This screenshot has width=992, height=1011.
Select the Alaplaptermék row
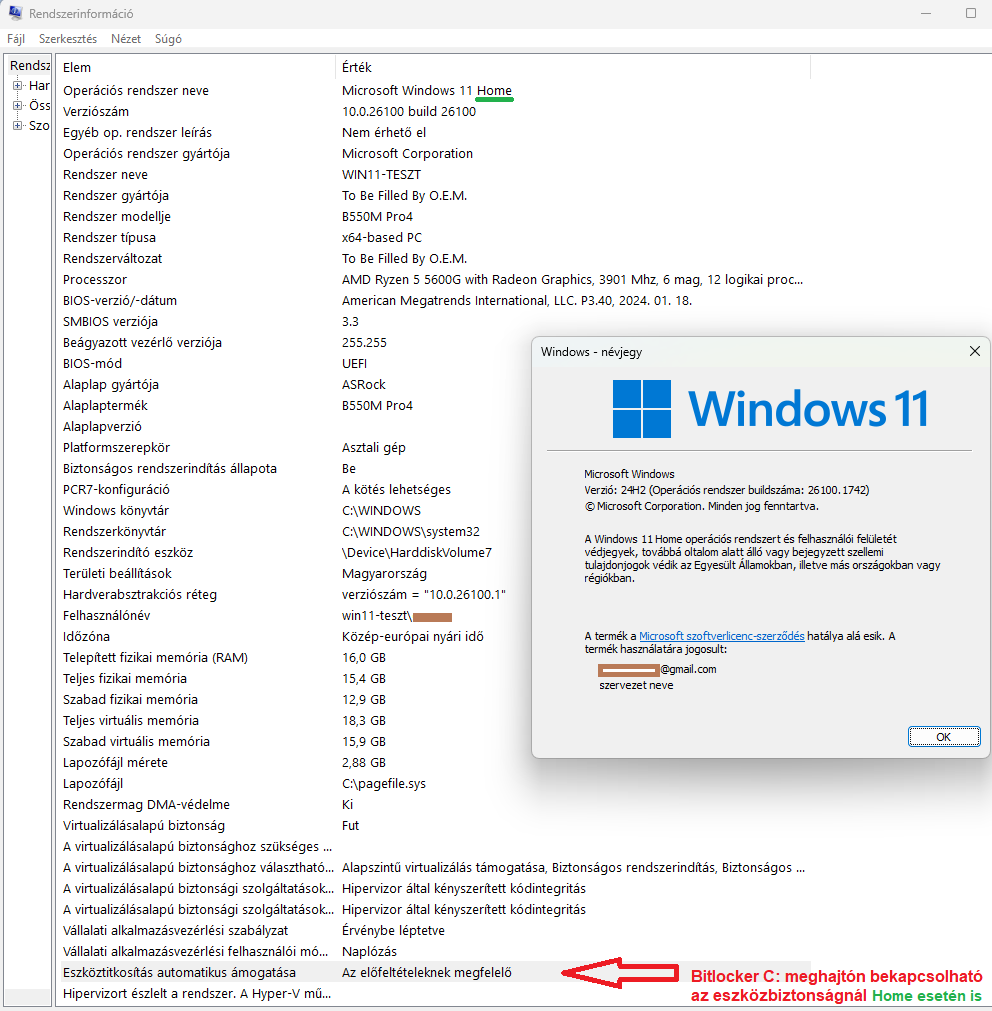coord(297,406)
